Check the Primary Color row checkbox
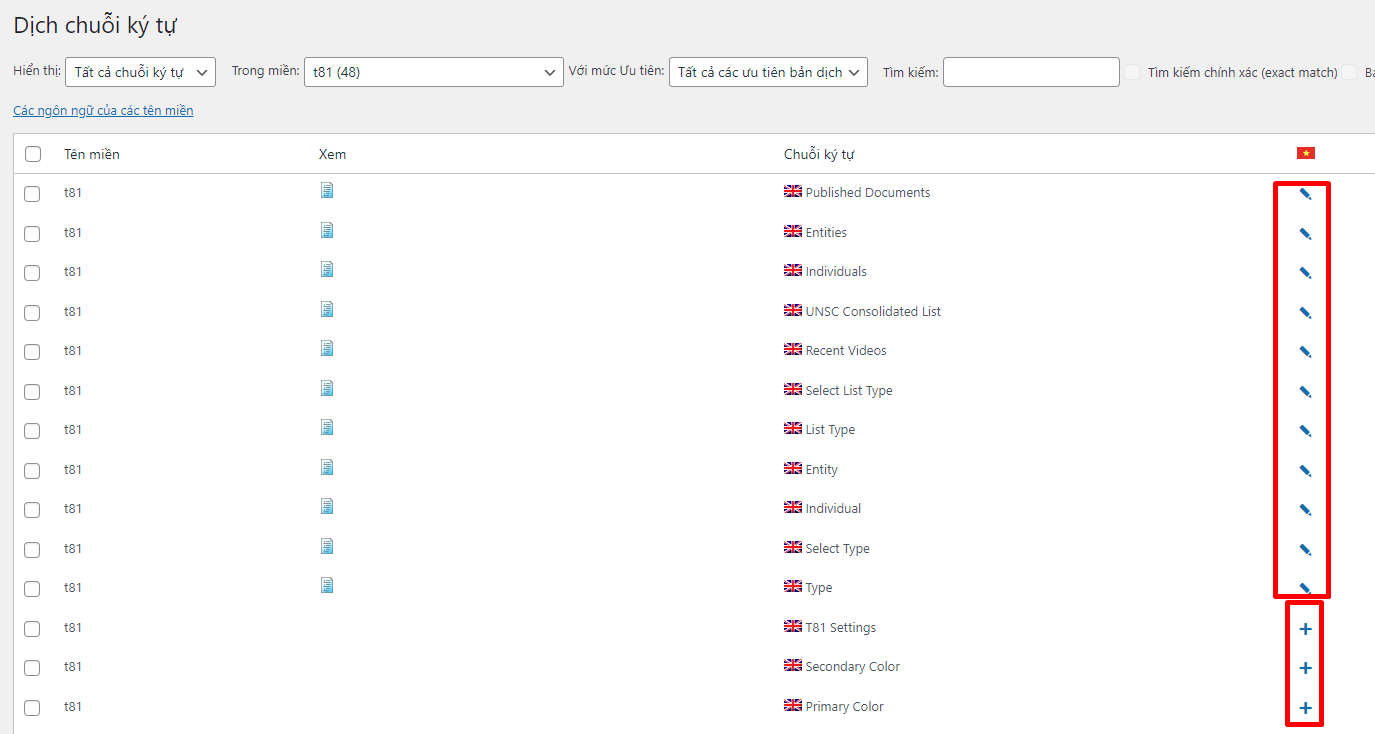 (x=32, y=708)
